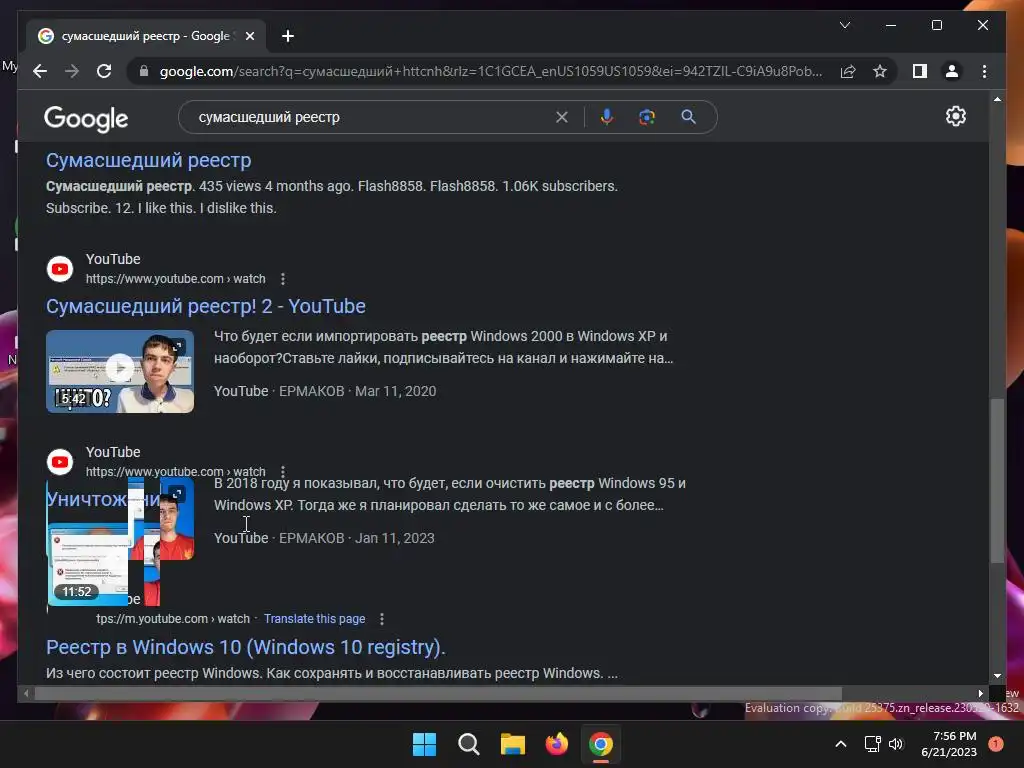Click horizontal scrollbar right arrow
Image resolution: width=1024 pixels, height=768 pixels.
pos(981,694)
